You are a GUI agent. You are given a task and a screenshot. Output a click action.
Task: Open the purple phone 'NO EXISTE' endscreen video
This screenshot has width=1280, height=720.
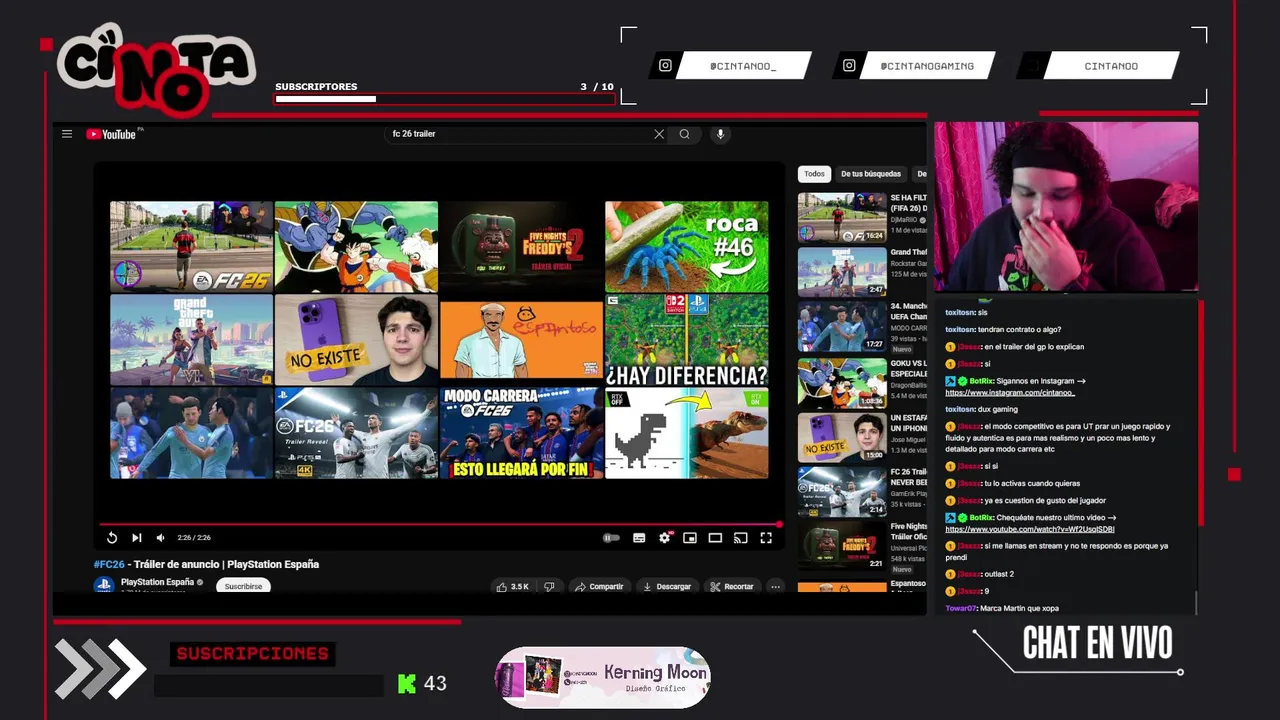356,340
